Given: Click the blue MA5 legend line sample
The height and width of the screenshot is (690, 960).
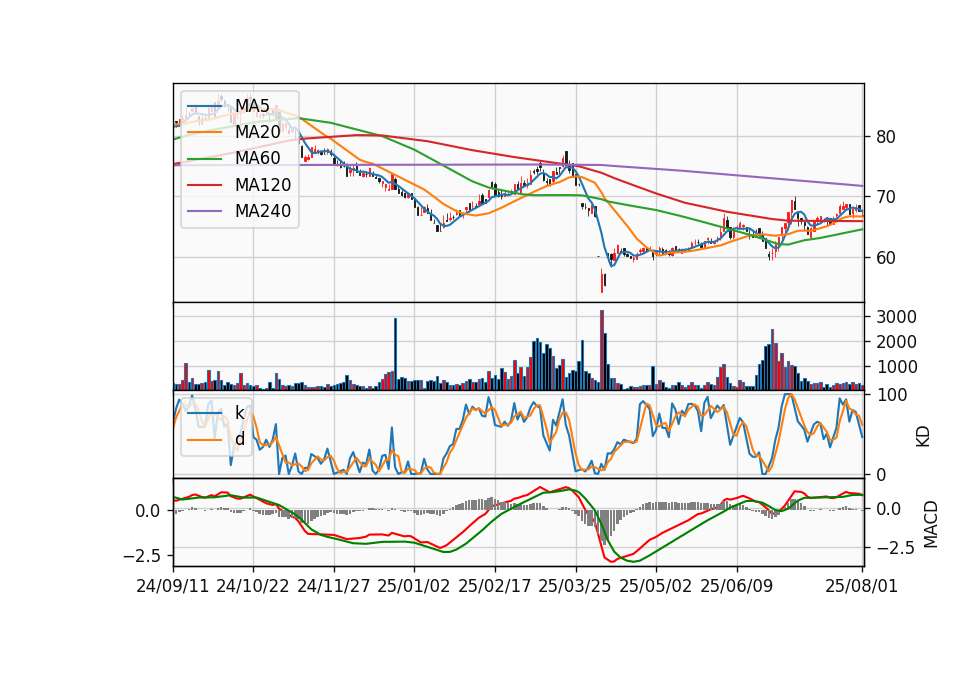Looking at the screenshot, I should coord(204,106).
